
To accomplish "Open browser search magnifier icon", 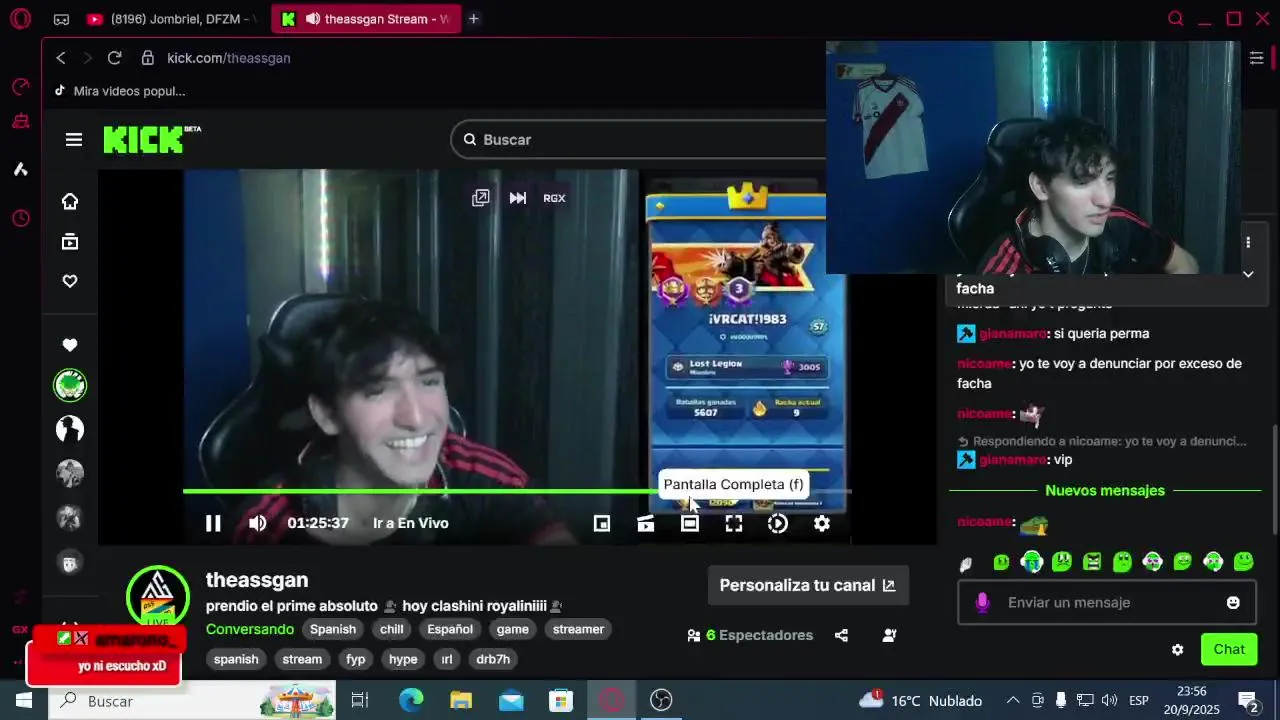I will [x=1176, y=19].
